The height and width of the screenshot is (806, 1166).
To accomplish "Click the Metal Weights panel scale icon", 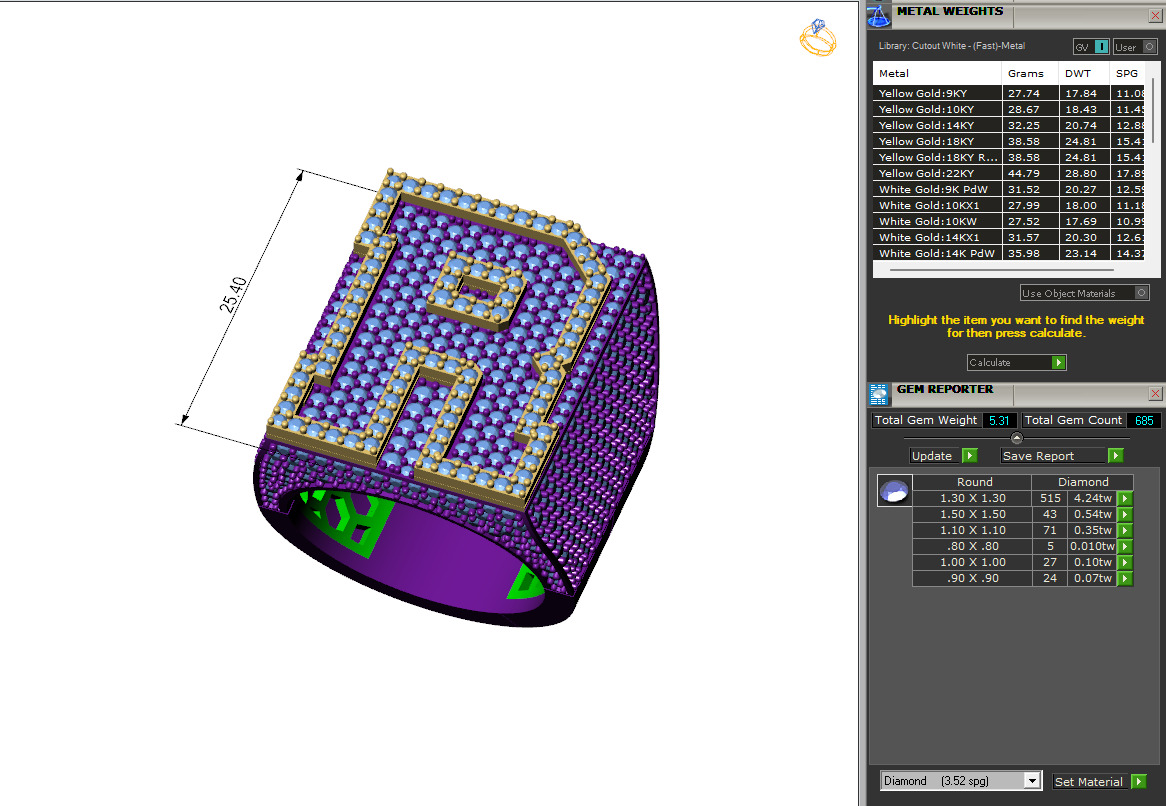I will (879, 16).
